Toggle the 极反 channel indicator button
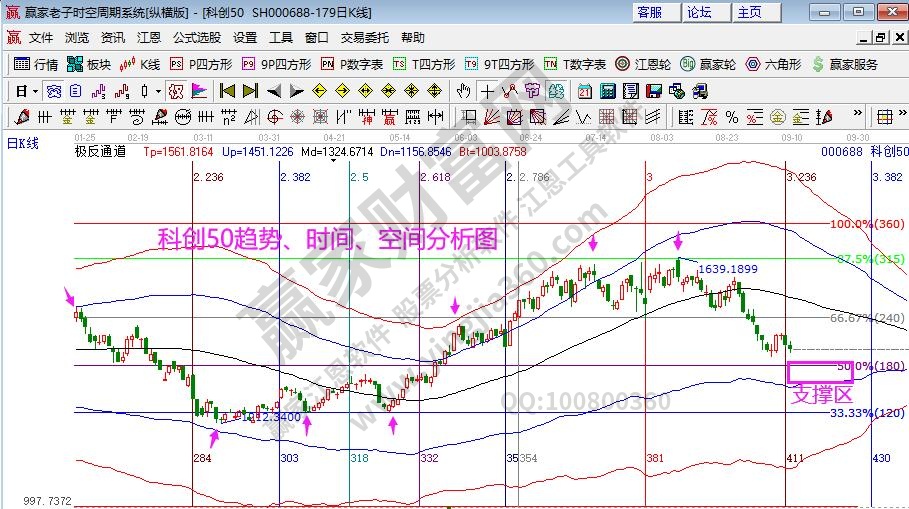The image size is (909, 509). coord(176,91)
